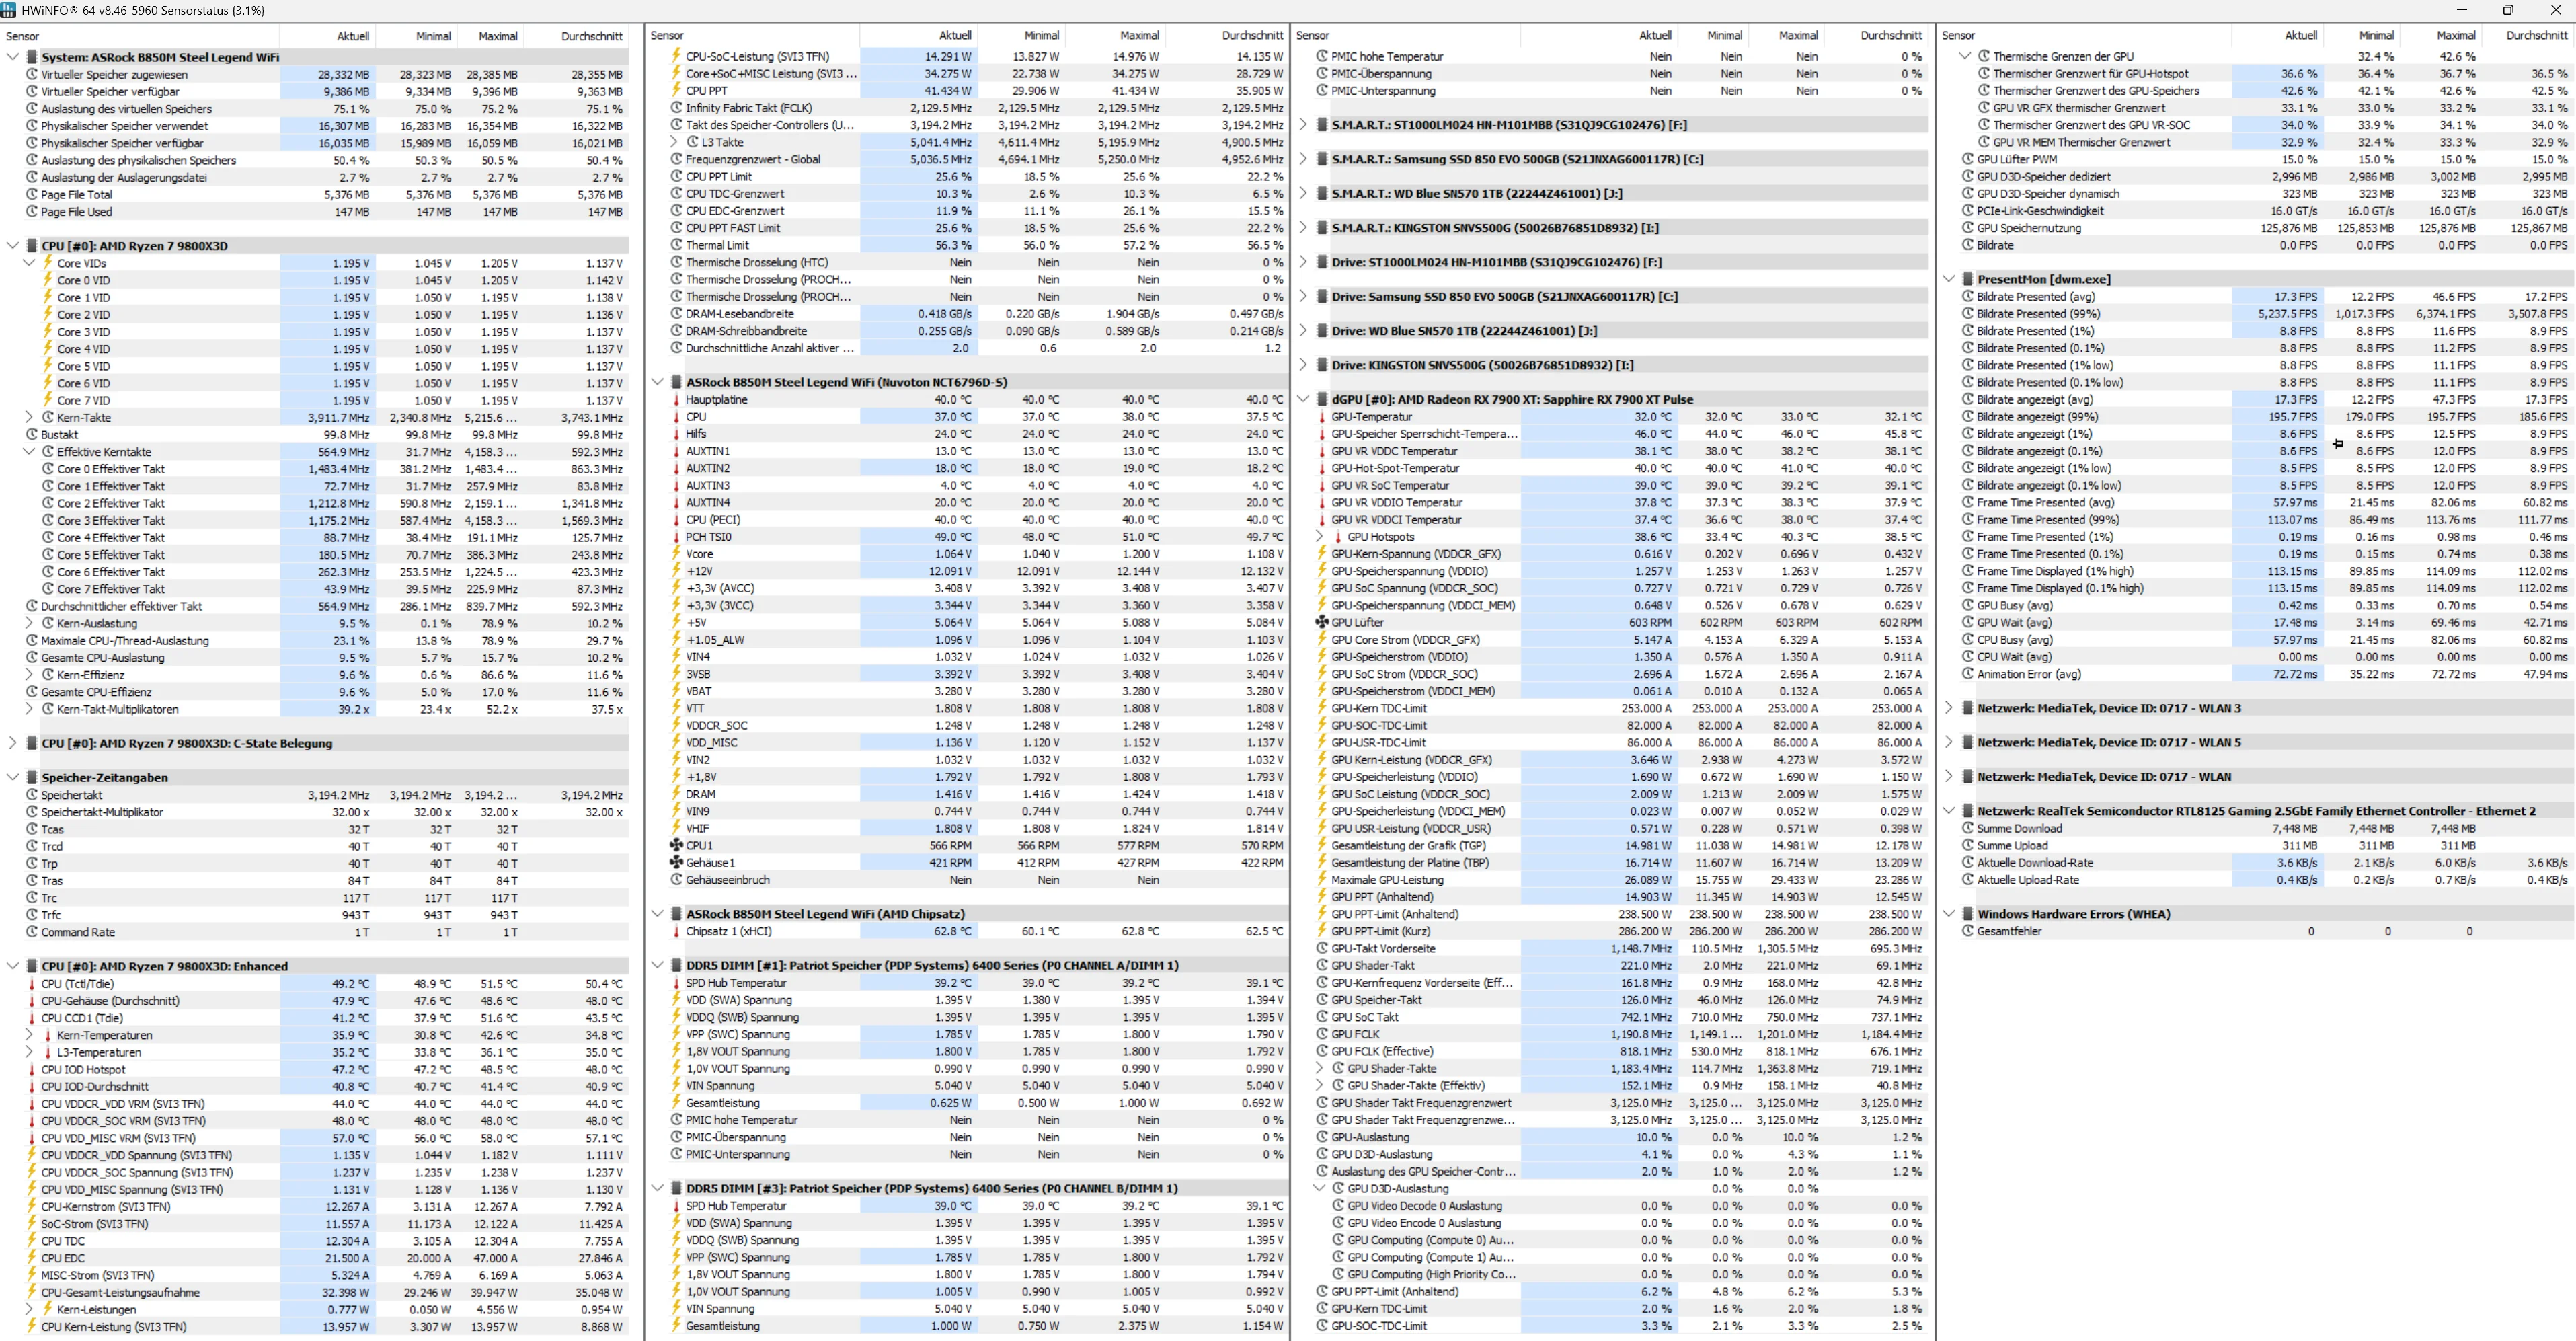Viewport: 2576px width, 1341px height.
Task: Click thermometer icon beside GPU-Temperatur
Action: coord(1322,417)
